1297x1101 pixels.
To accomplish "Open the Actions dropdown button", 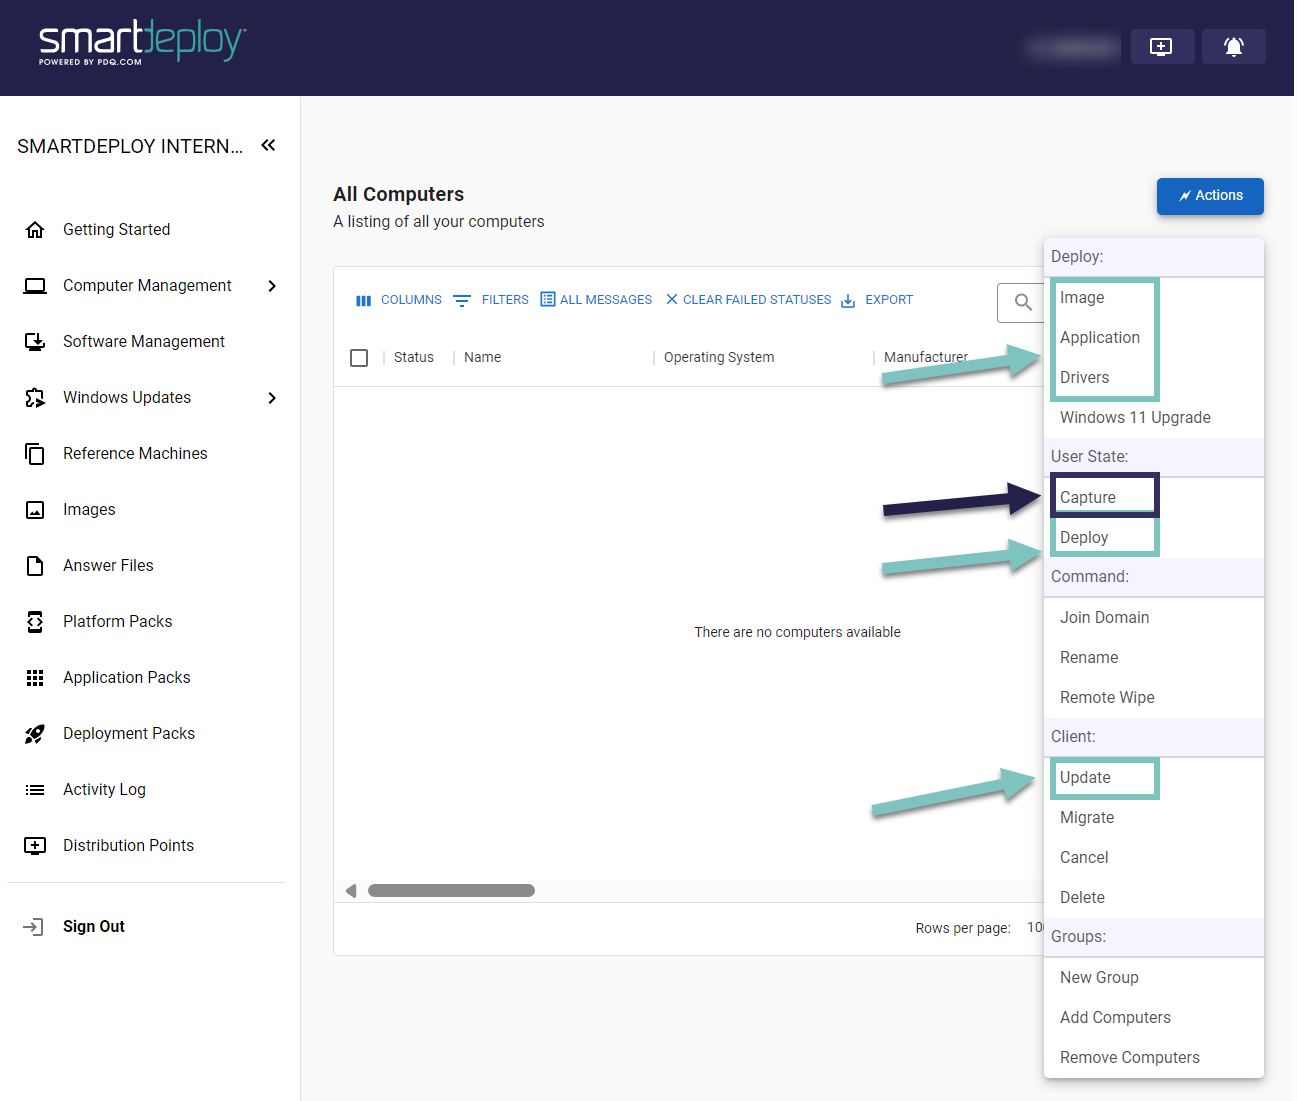I will [1209, 196].
